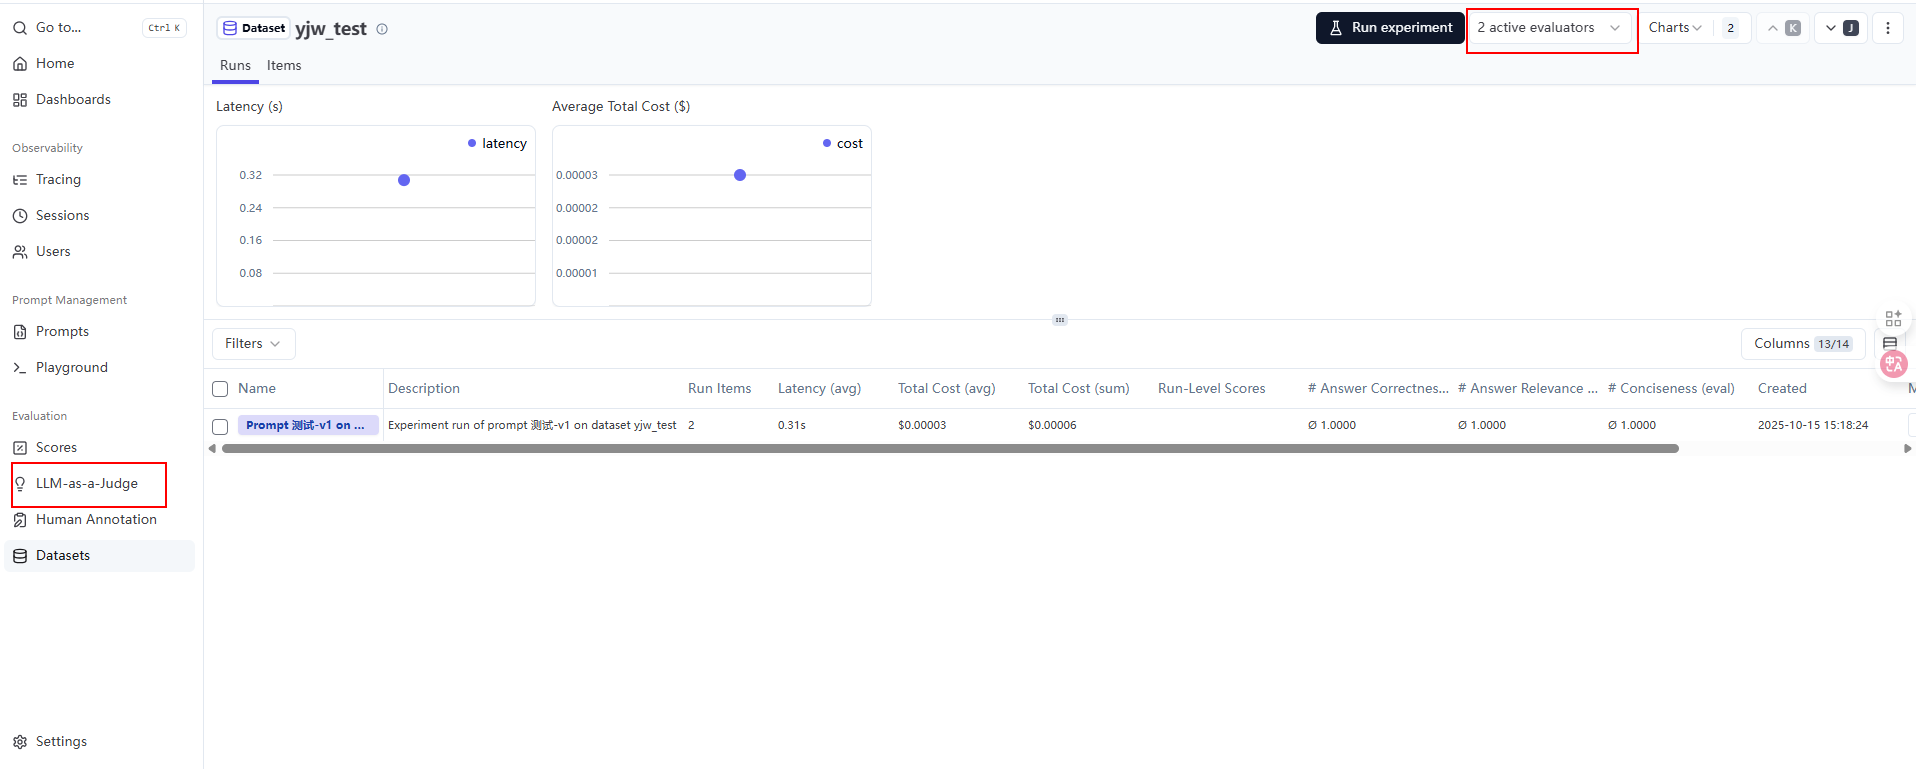This screenshot has height=769, width=1916.
Task: Open the Filters dropdown
Action: coord(254,344)
